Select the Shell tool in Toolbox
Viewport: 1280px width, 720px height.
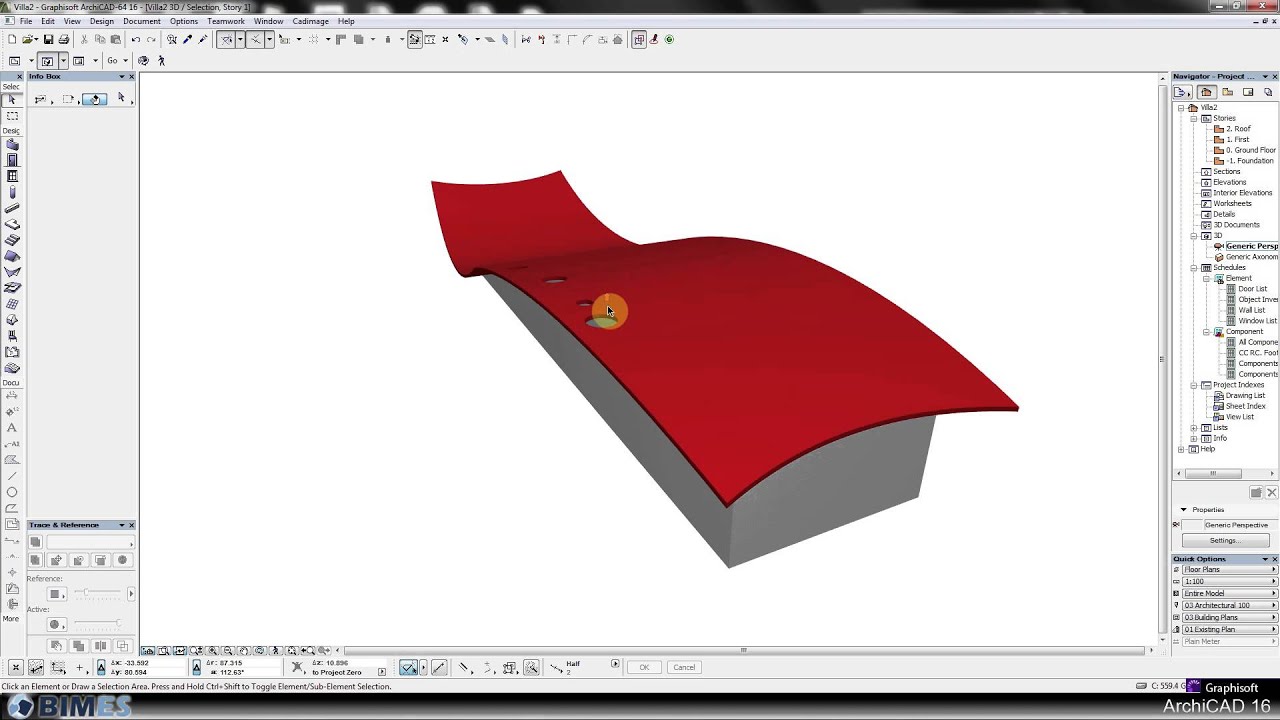pyautogui.click(x=12, y=273)
